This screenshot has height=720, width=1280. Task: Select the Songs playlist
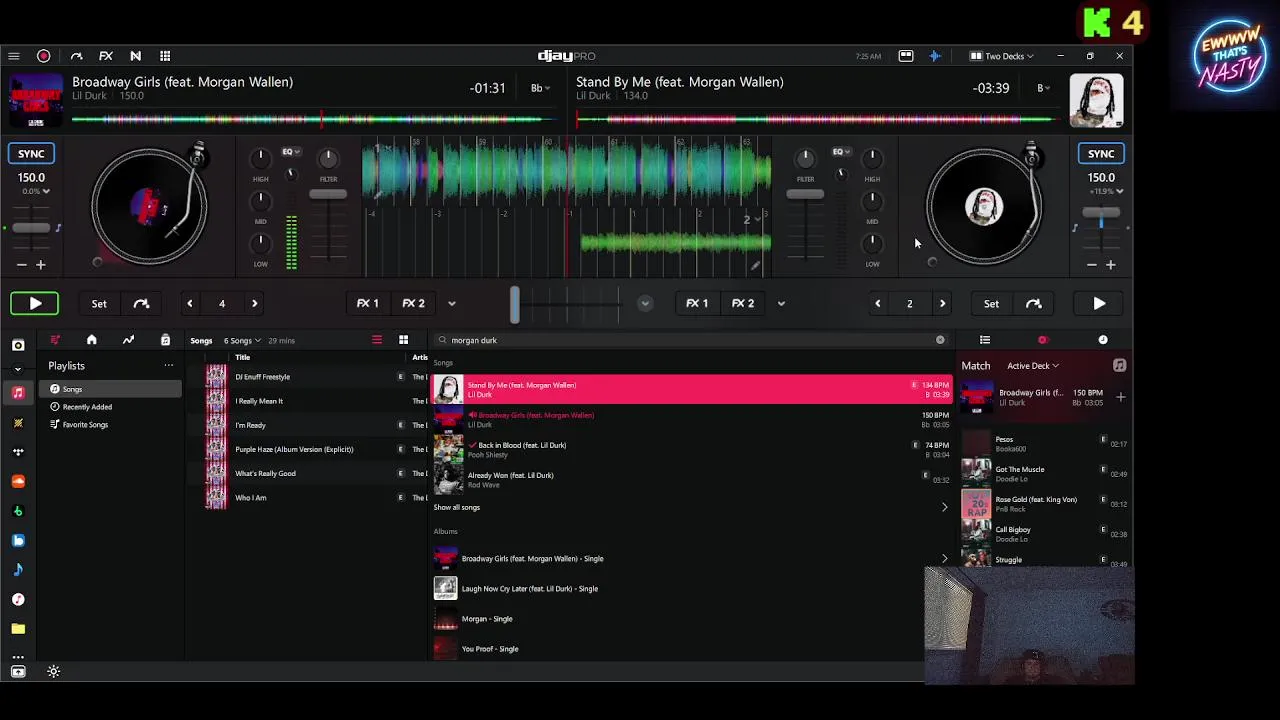pos(110,389)
